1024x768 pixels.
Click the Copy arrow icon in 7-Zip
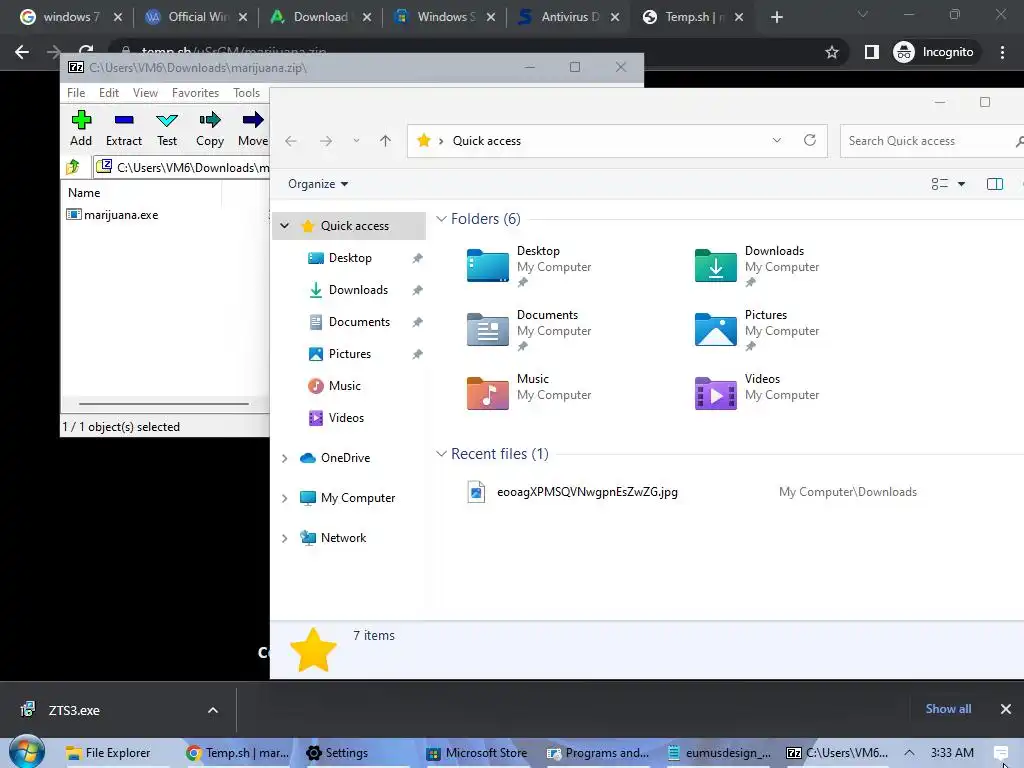pos(210,120)
